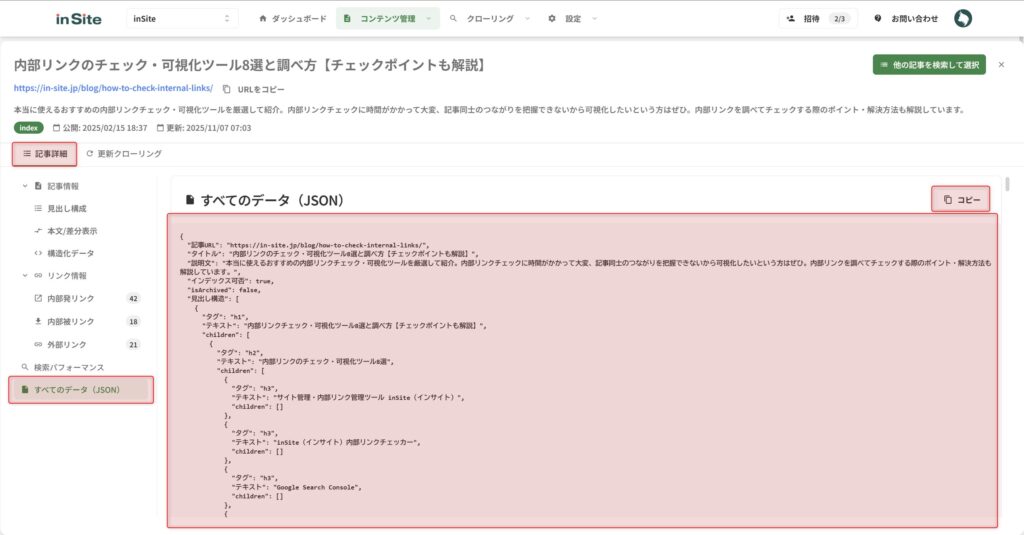This screenshot has height=535, width=1024.
Task: Click the help icon beside お問い合わせ
Action: coord(878,19)
